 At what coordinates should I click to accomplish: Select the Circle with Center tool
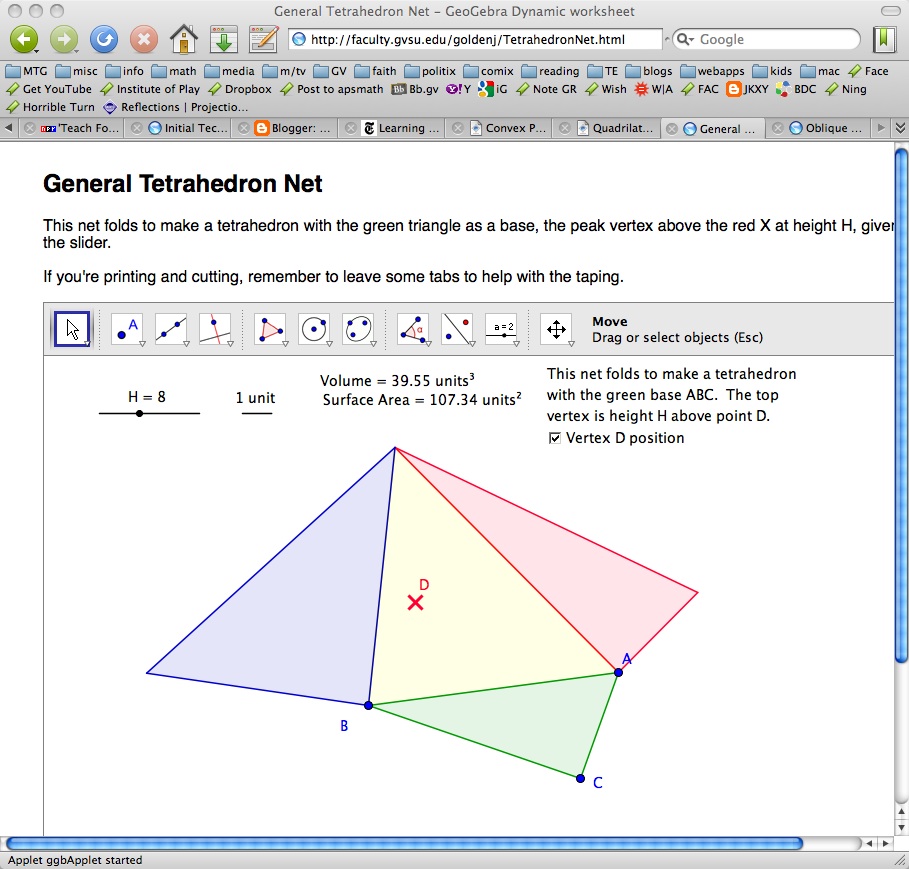click(314, 329)
